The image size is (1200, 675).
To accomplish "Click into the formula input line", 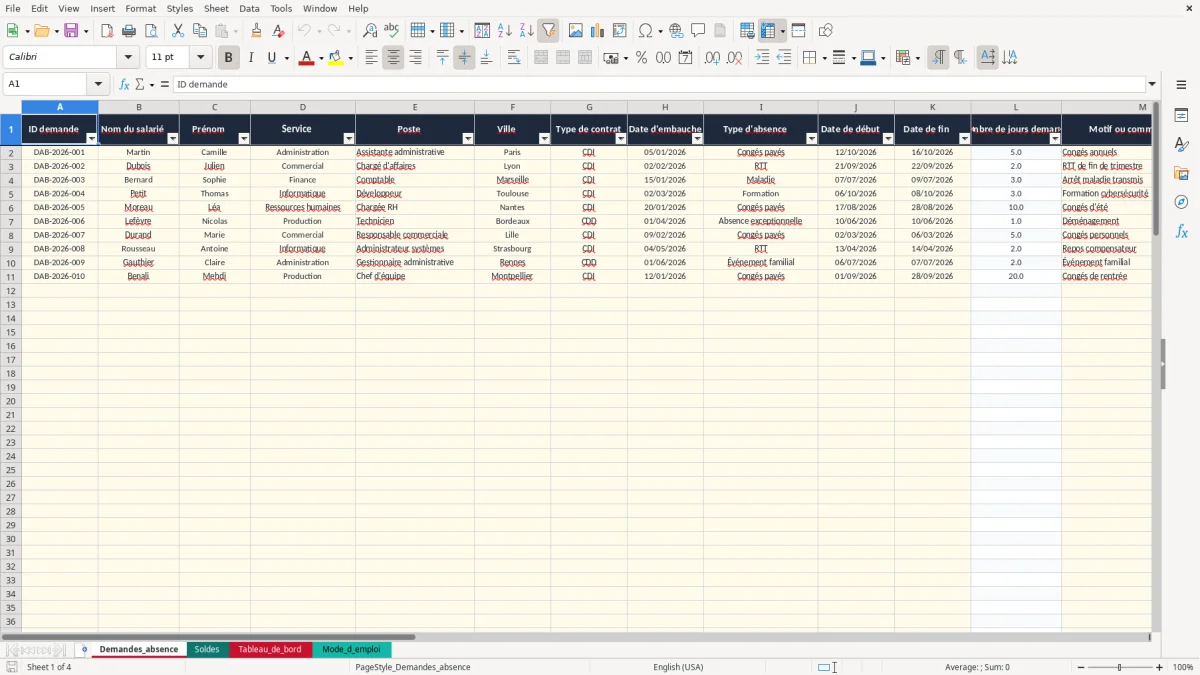I will [659, 84].
